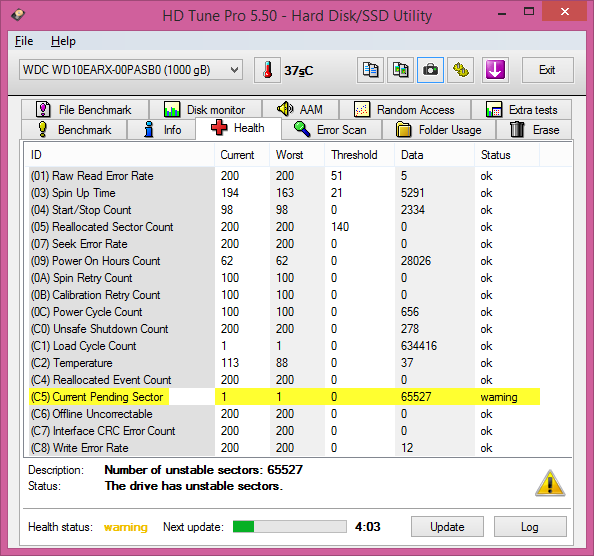
Task: Switch to the Disk monitor tab
Action: (x=205, y=110)
